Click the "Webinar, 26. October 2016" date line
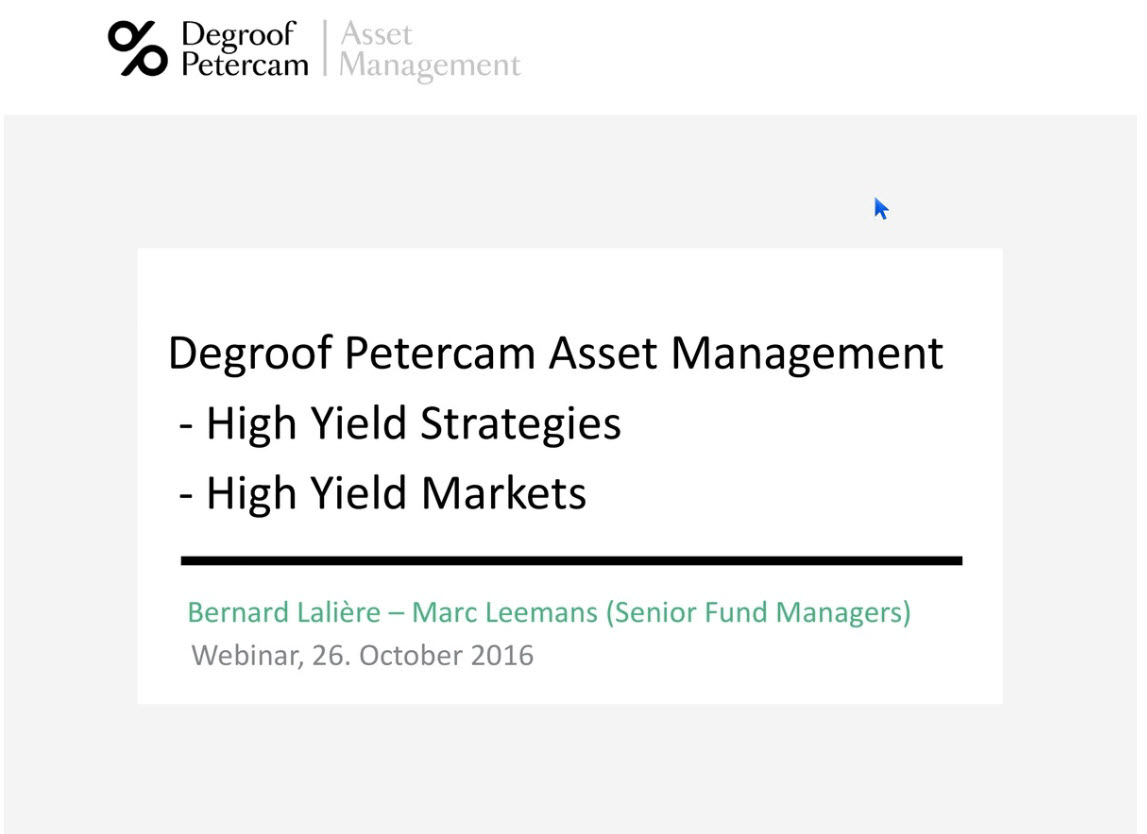1147x834 pixels. (362, 656)
